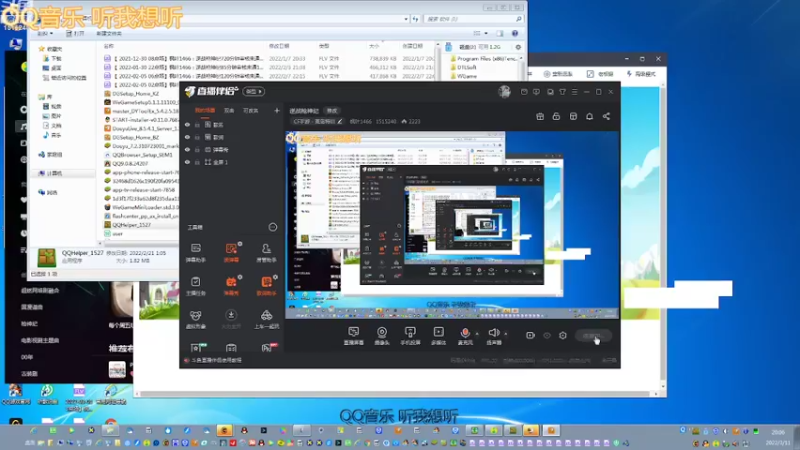Switch to the second scene tab
800x450 pixels.
[229, 111]
